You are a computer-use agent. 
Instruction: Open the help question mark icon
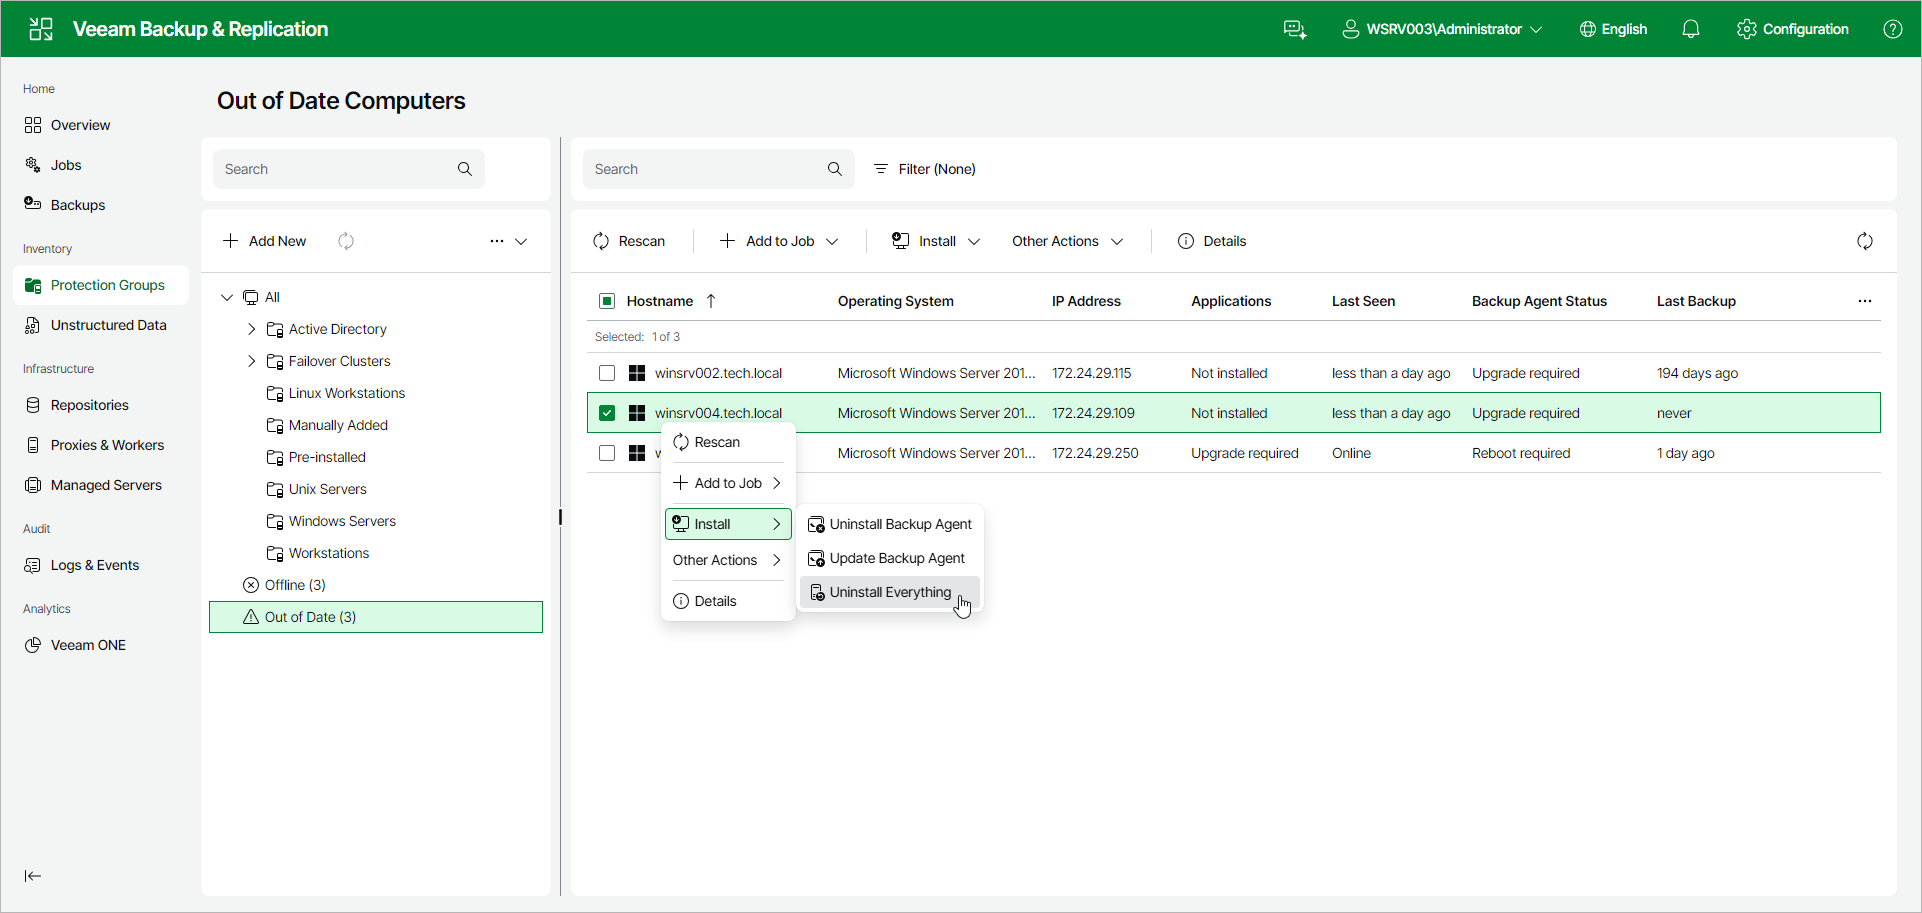[x=1893, y=29]
